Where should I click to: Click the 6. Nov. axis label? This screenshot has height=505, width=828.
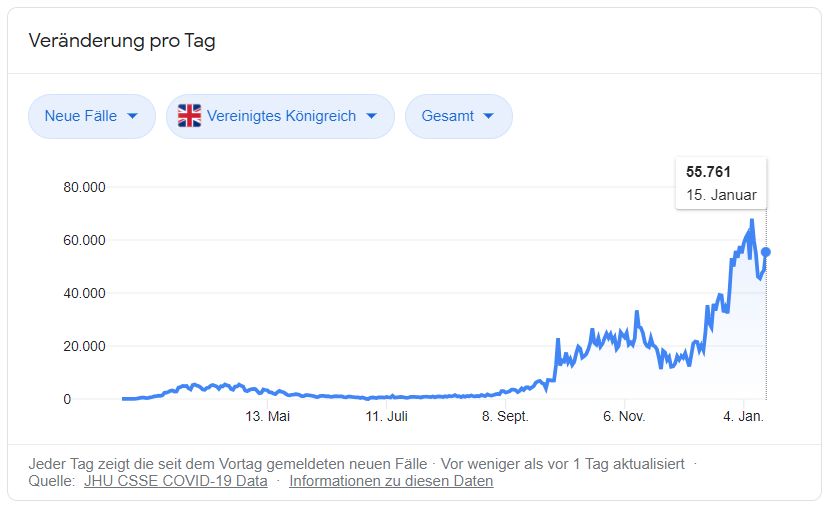[624, 417]
